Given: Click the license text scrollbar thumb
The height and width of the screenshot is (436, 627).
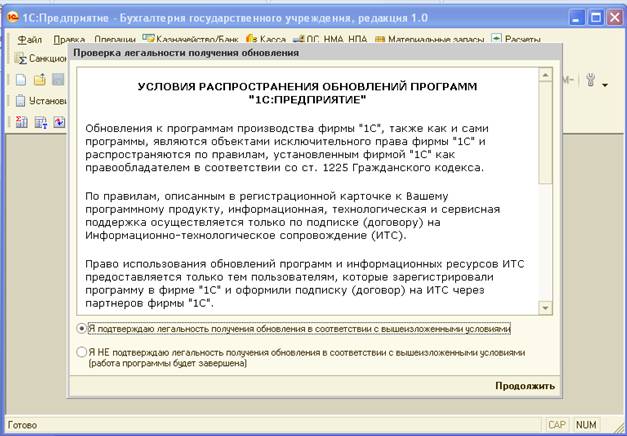Looking at the screenshot, I should [545, 133].
